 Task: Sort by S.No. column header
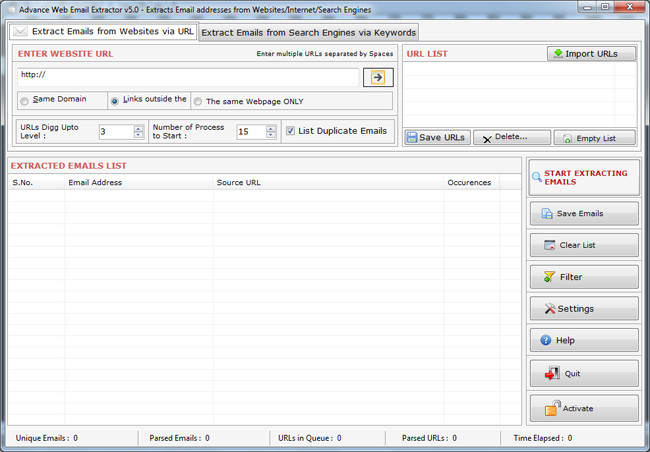36,182
